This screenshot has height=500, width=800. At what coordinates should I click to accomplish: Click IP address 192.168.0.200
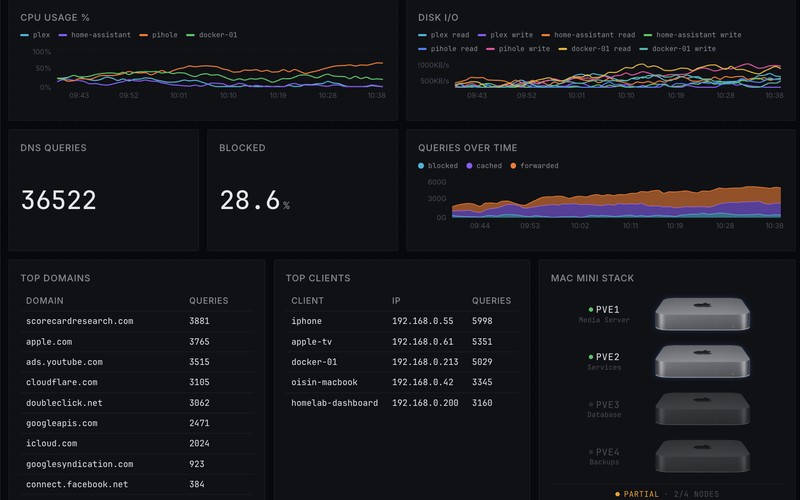pos(425,403)
